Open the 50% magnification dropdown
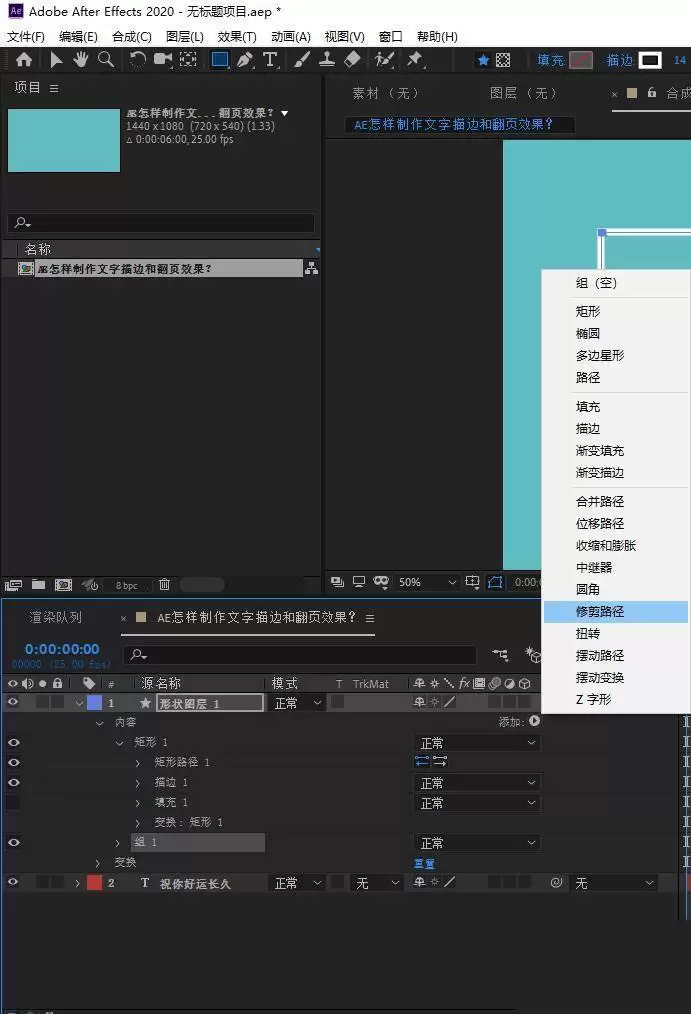This screenshot has width=691, height=1014. point(427,582)
